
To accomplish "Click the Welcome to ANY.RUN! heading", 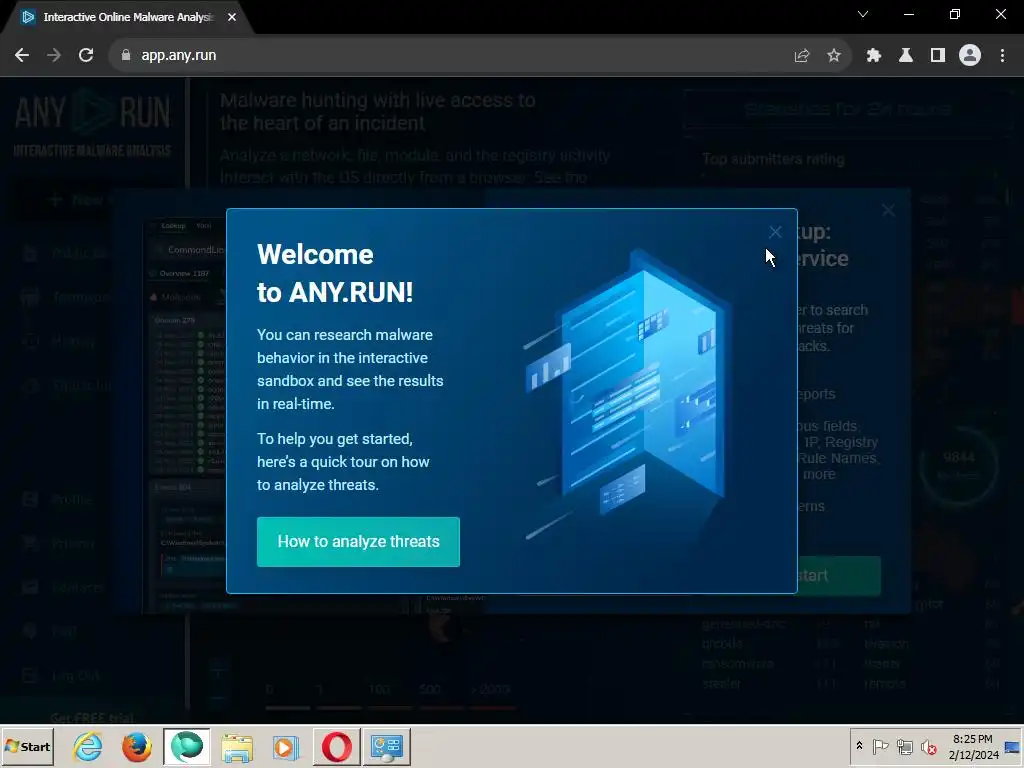I will (x=334, y=273).
